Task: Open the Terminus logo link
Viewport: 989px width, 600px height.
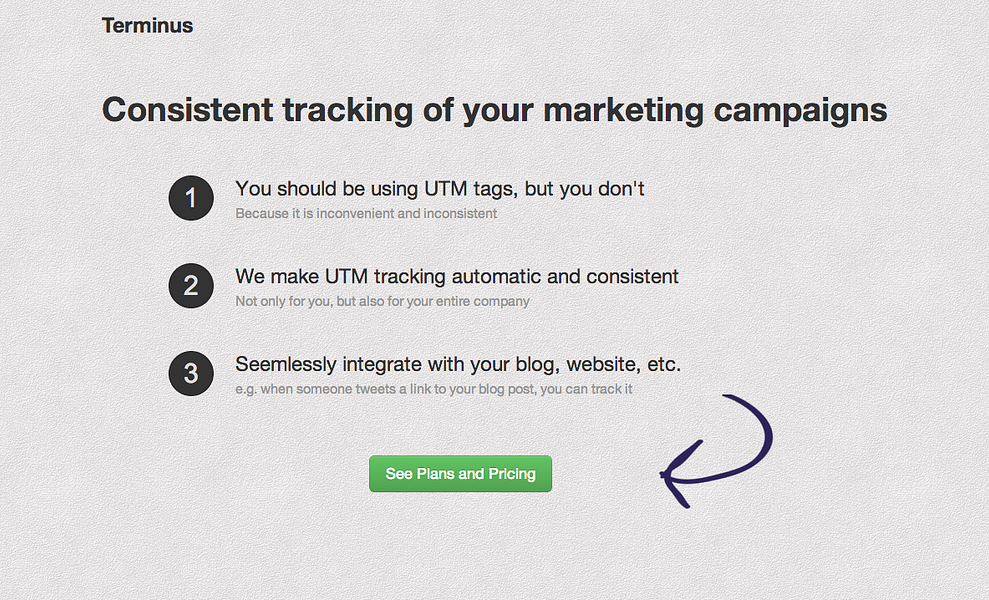Action: (148, 25)
